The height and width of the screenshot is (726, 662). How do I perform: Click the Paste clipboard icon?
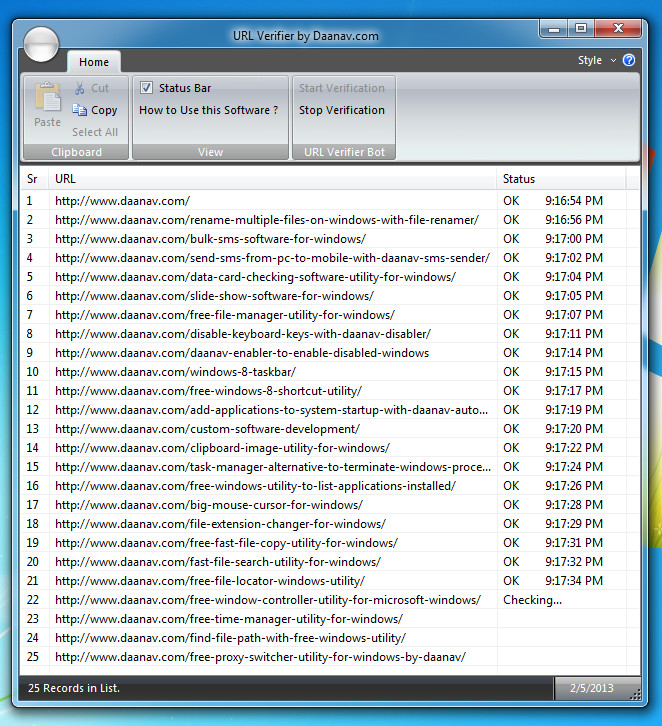click(48, 97)
